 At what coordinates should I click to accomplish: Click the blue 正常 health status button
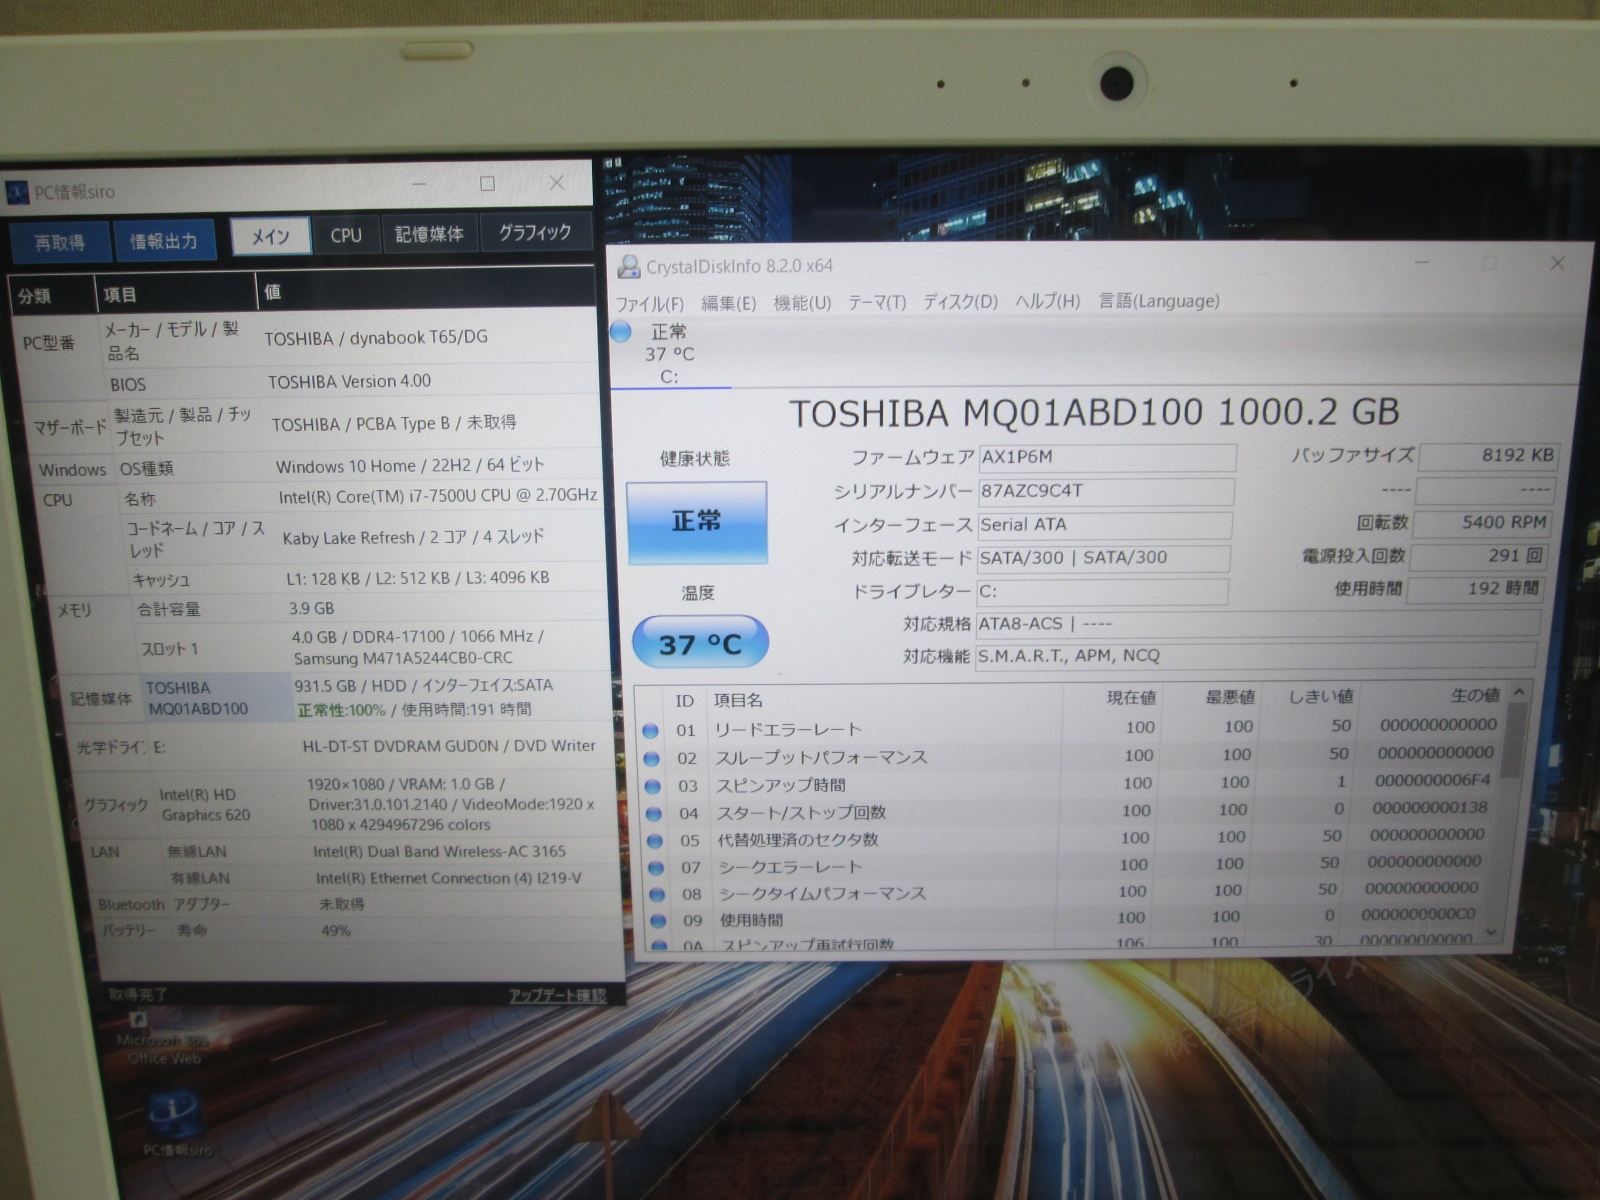[x=697, y=522]
